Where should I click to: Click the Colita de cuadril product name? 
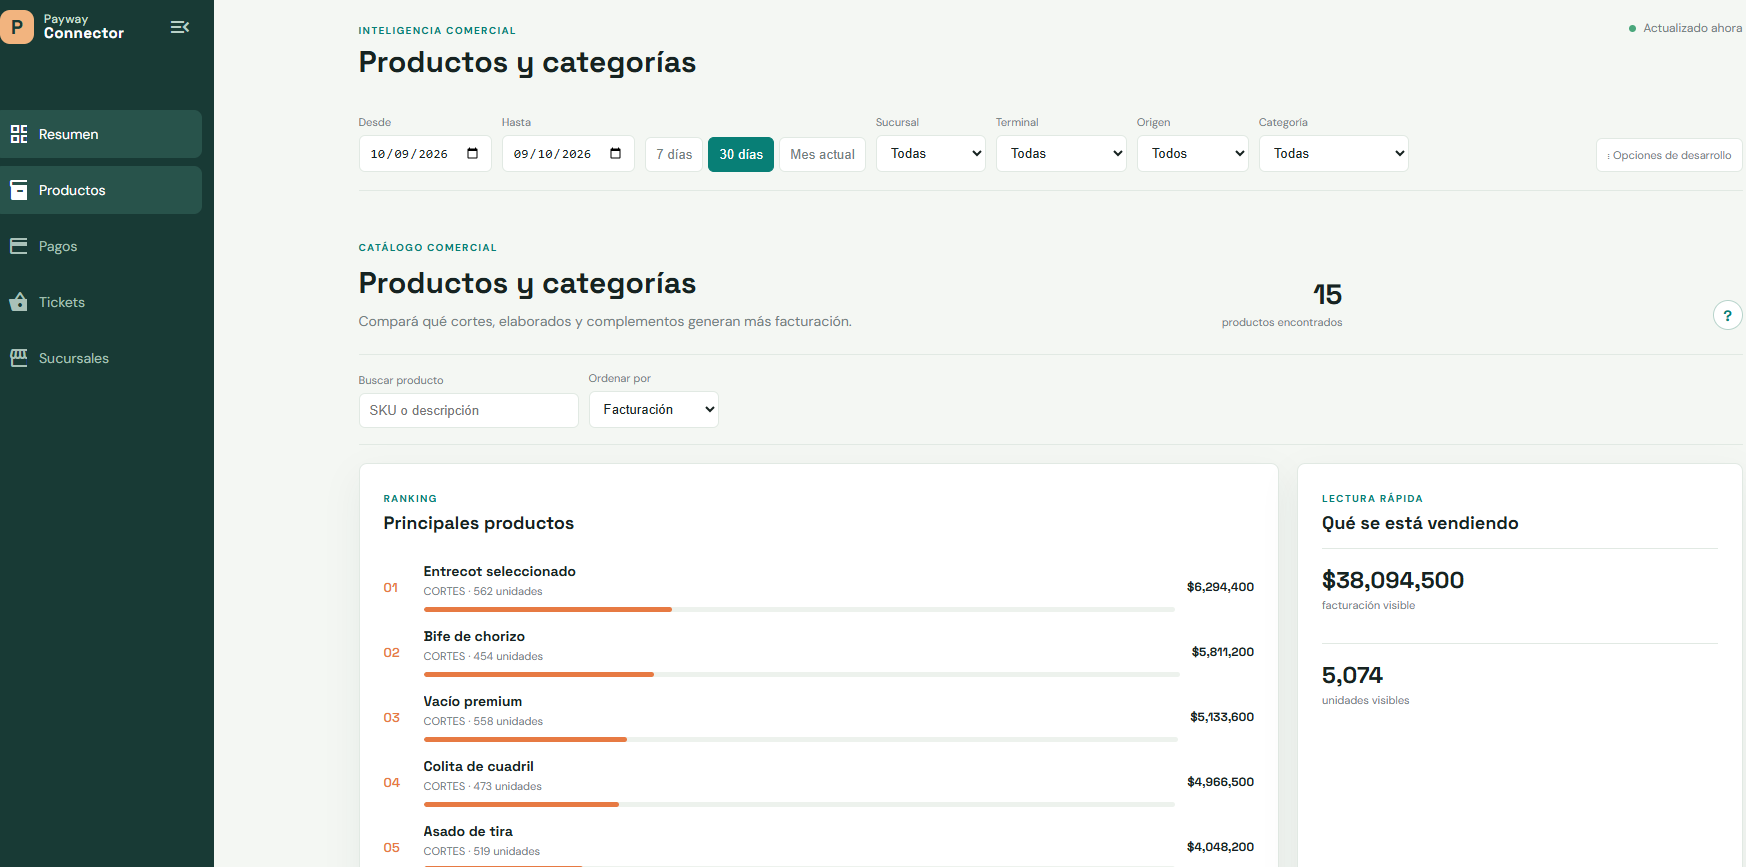pyautogui.click(x=479, y=766)
